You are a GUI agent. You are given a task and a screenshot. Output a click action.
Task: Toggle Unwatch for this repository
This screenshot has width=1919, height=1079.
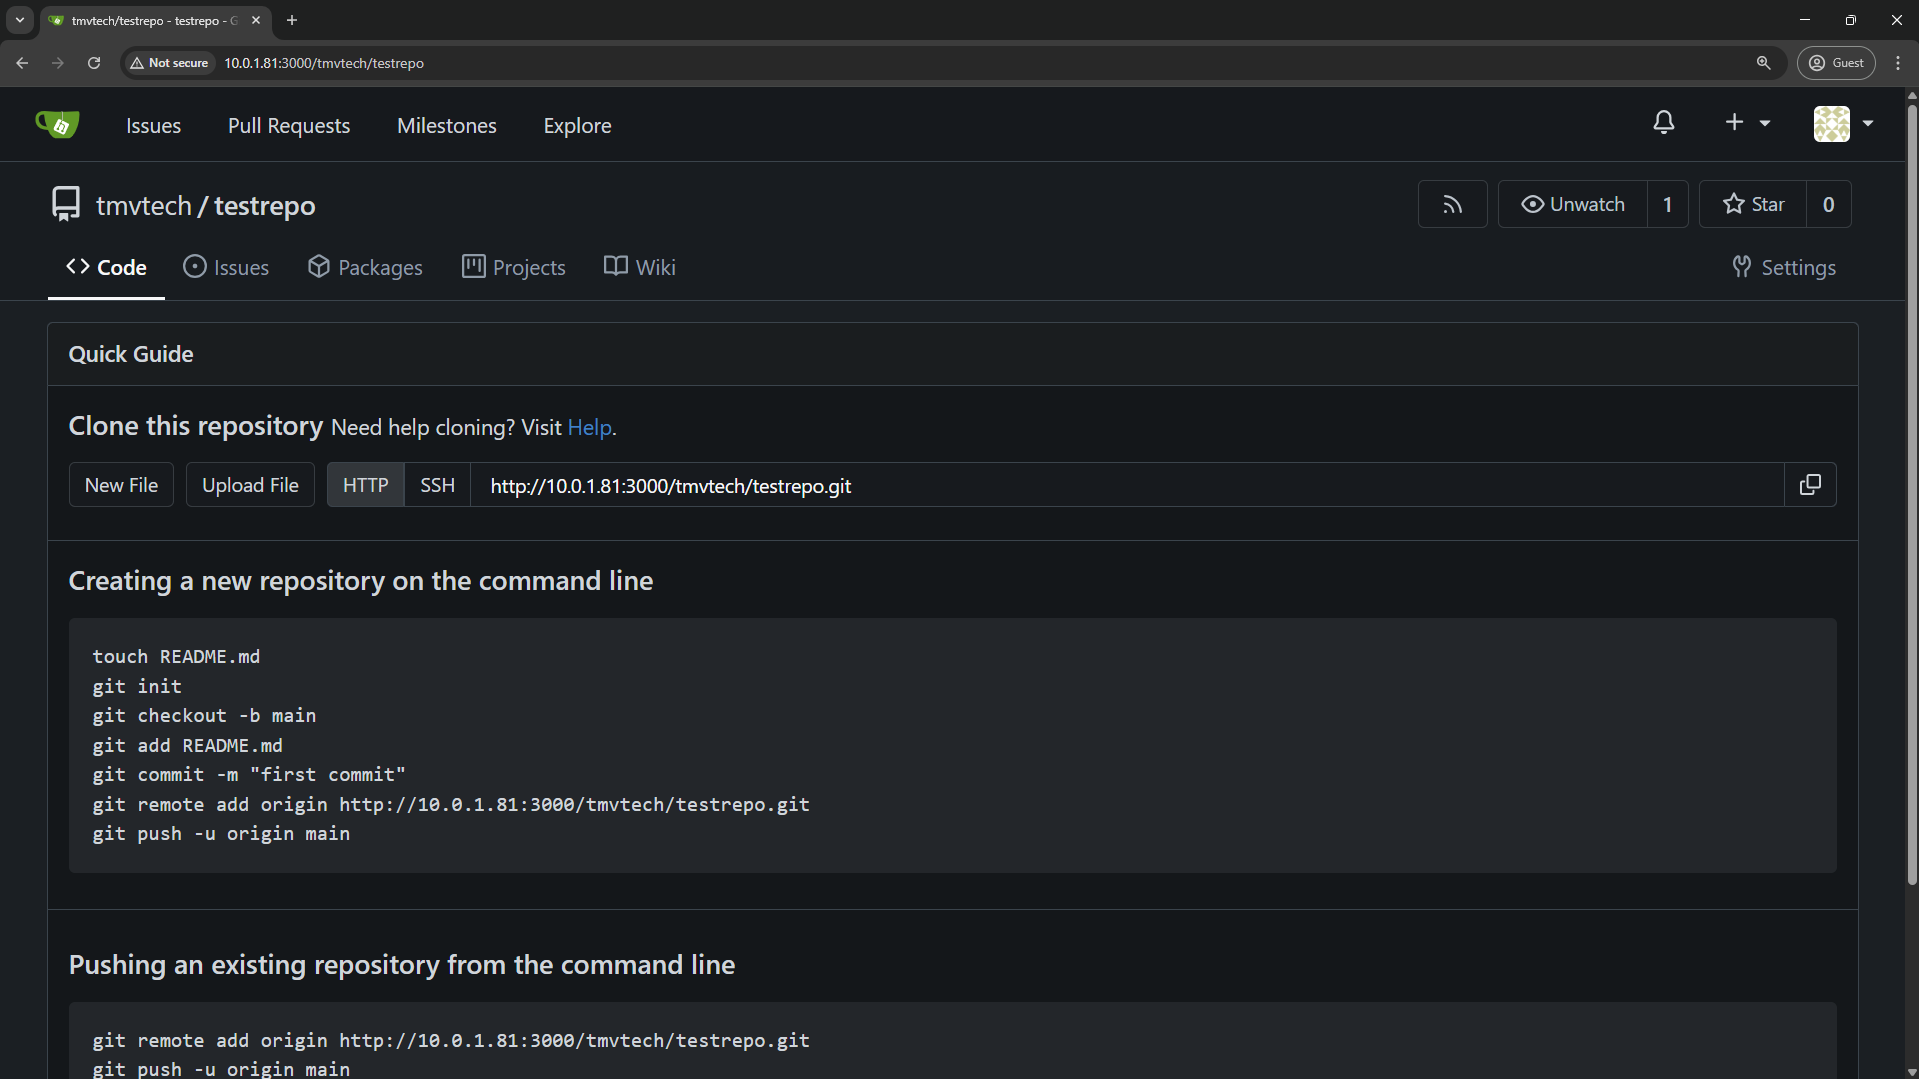pos(1572,204)
